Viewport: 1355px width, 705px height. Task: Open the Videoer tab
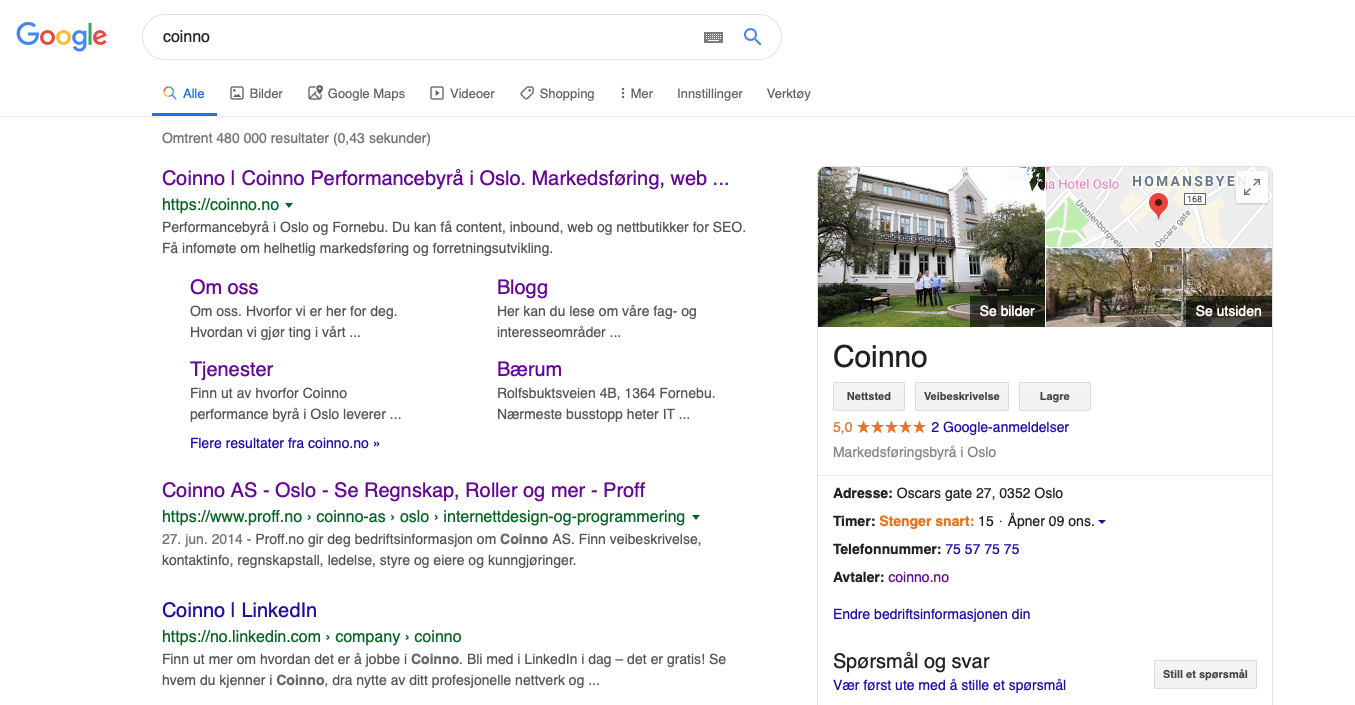(x=462, y=93)
